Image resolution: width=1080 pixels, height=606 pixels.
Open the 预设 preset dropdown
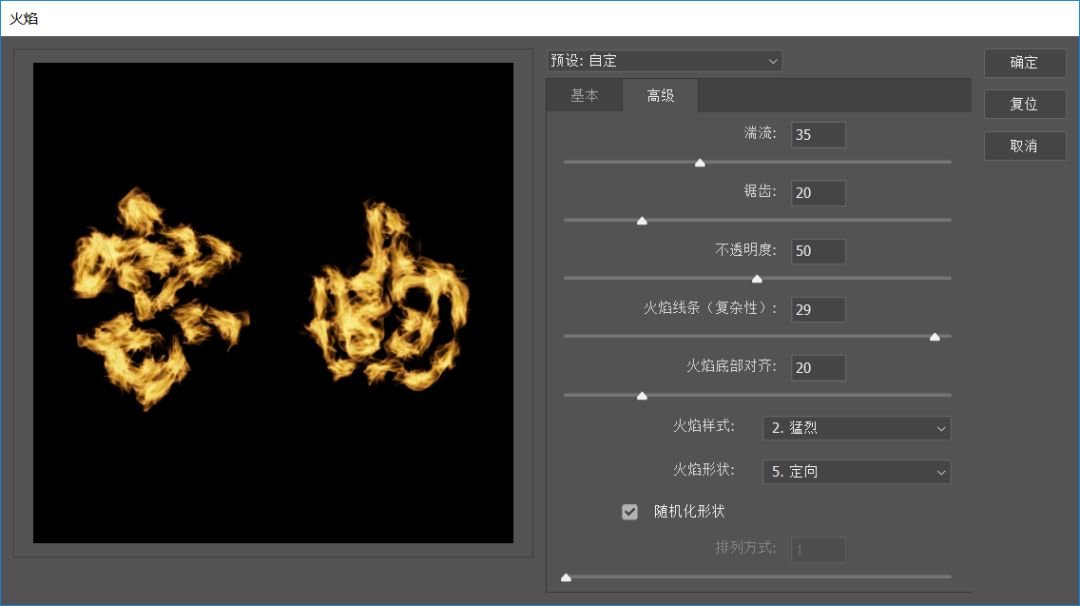coord(664,61)
